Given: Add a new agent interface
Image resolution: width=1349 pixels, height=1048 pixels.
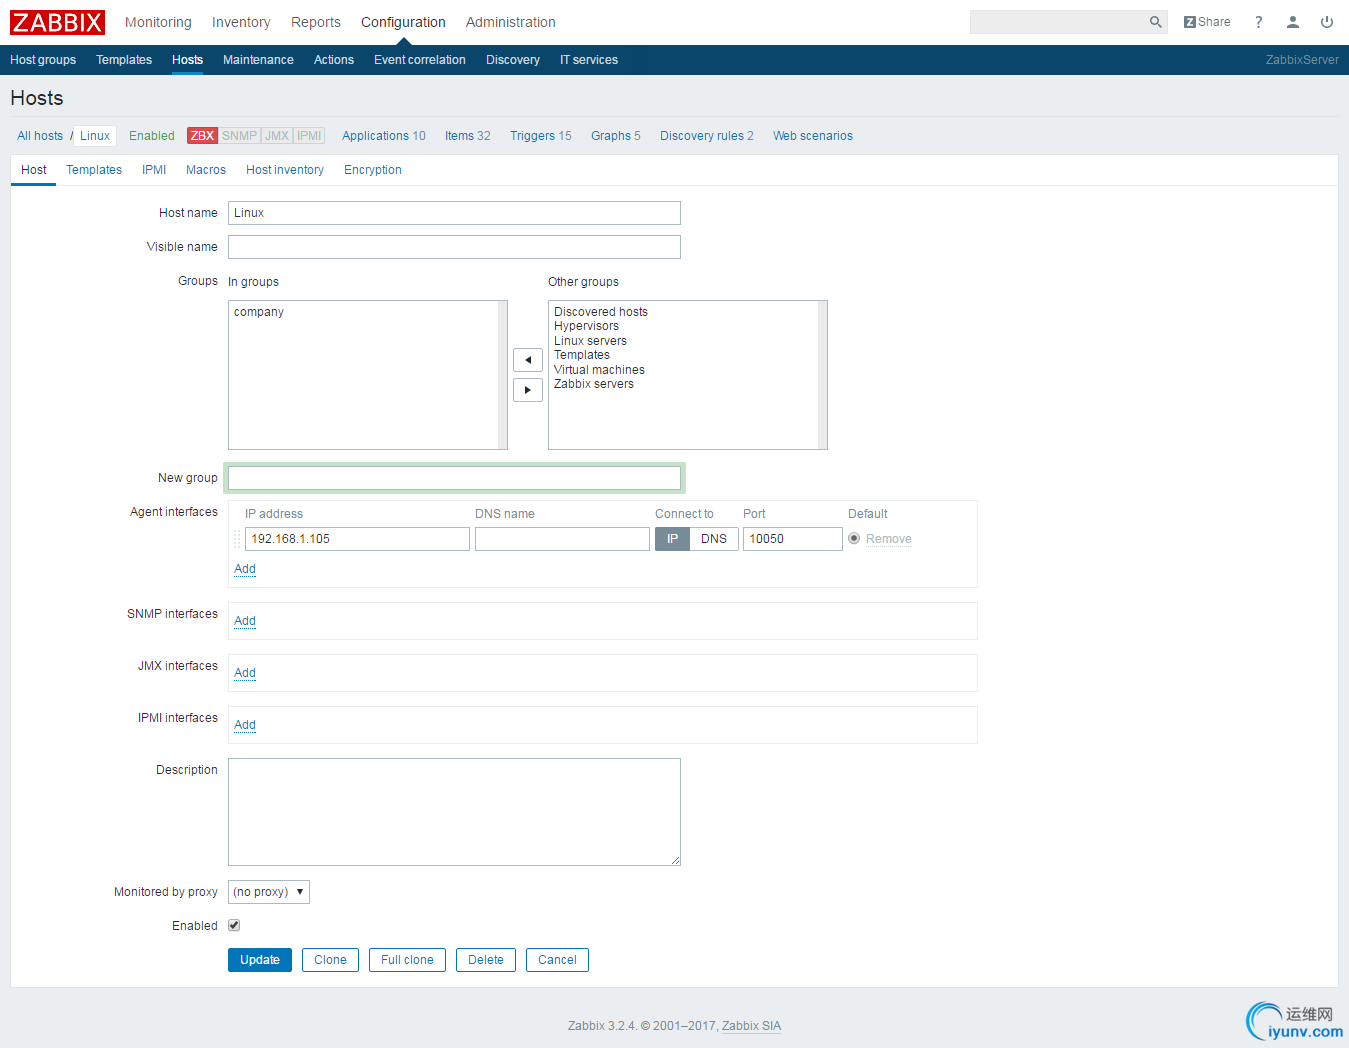Looking at the screenshot, I should click(x=245, y=569).
